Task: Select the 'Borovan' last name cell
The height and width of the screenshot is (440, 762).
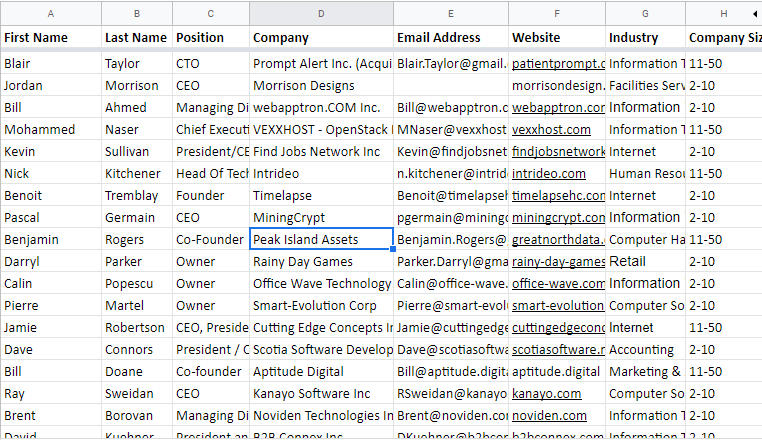Action: point(137,416)
